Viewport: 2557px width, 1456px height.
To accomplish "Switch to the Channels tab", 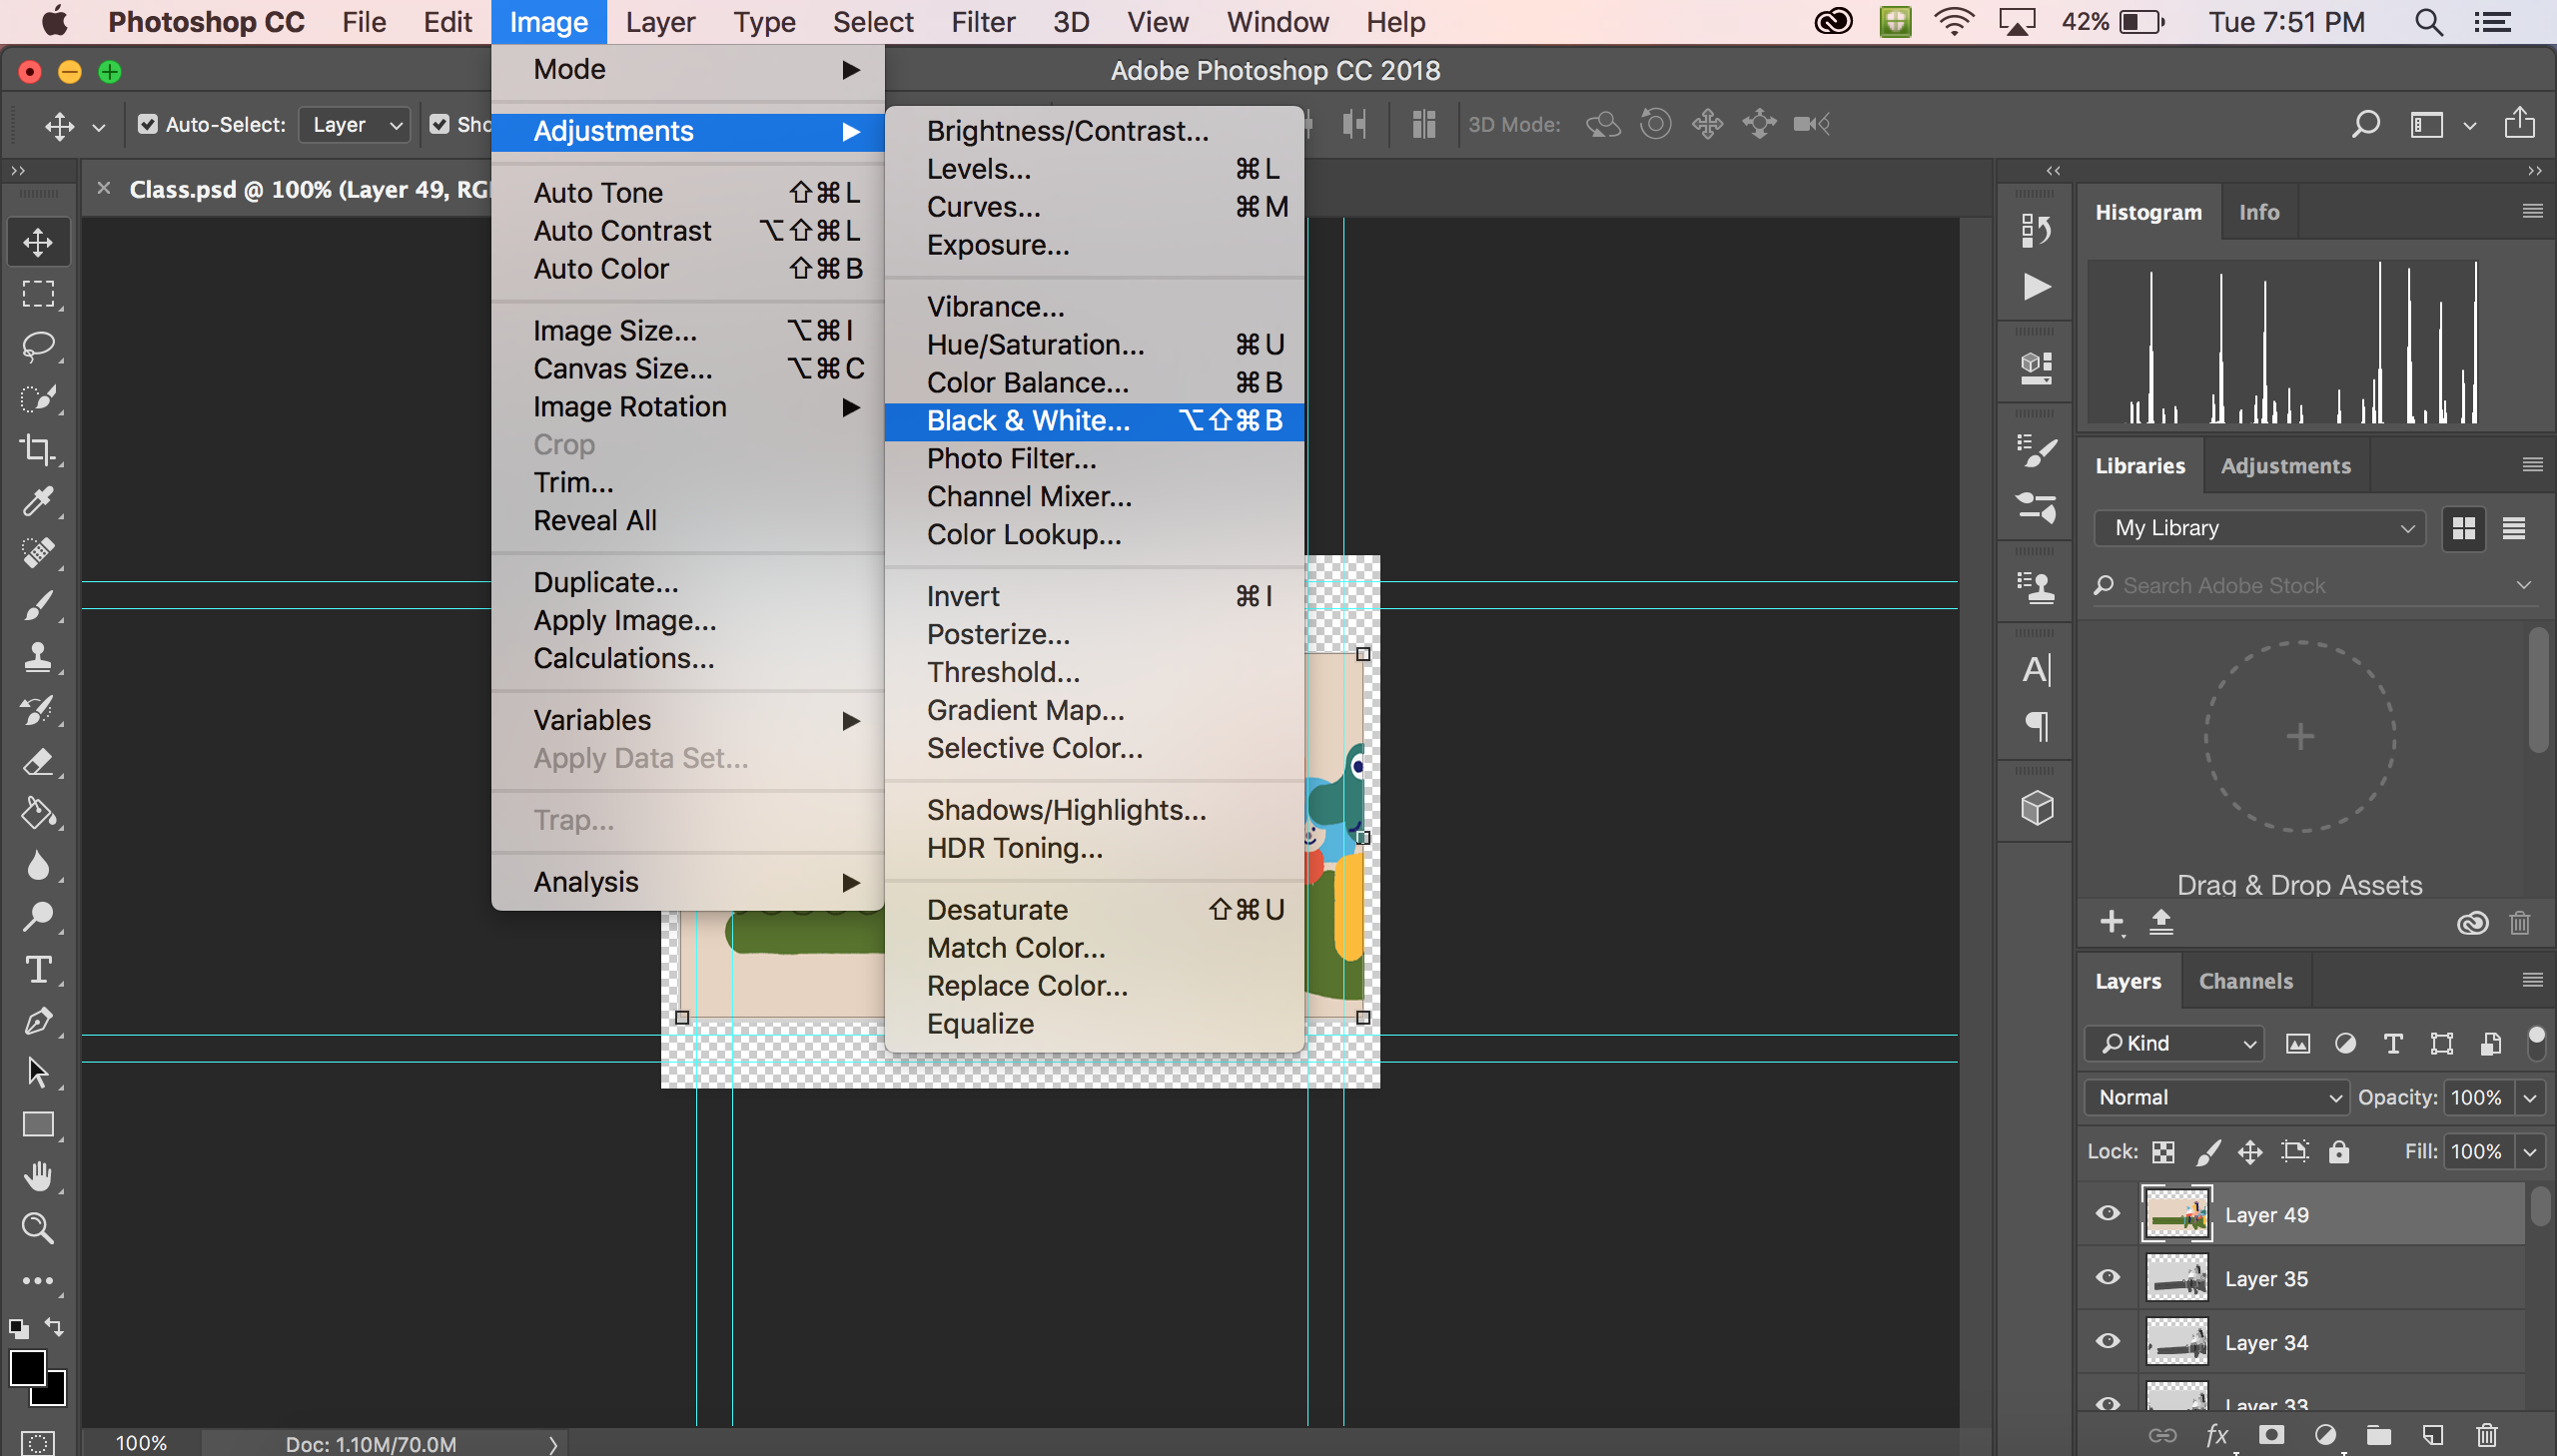I will pos(2246,980).
